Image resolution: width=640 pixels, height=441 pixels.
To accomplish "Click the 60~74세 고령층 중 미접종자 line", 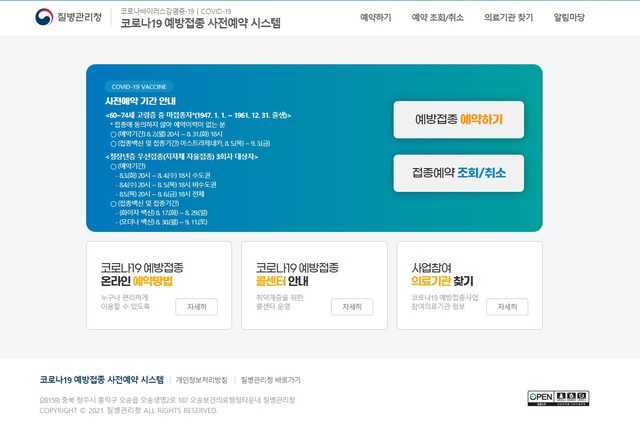I will (198, 116).
